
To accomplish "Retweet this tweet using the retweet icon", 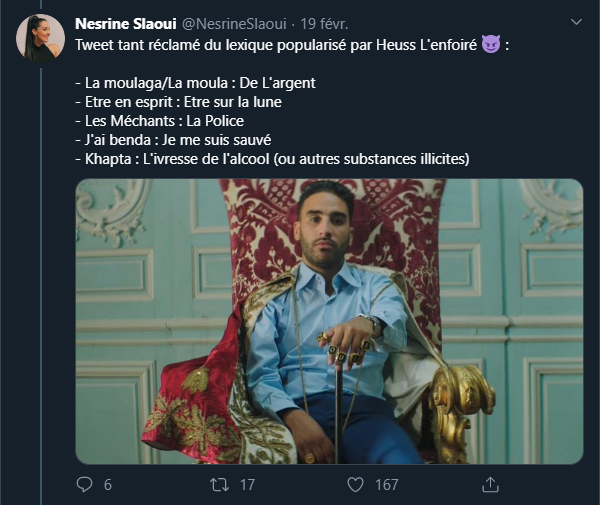I will pyautogui.click(x=218, y=484).
